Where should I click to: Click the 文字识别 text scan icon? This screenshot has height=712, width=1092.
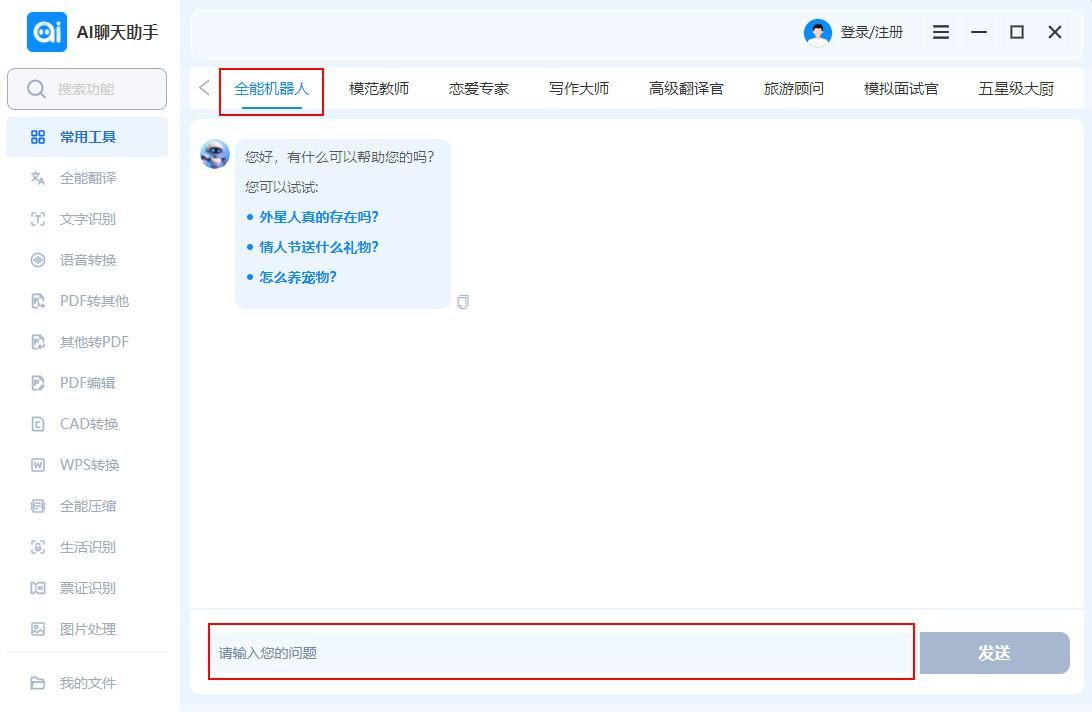coord(38,219)
